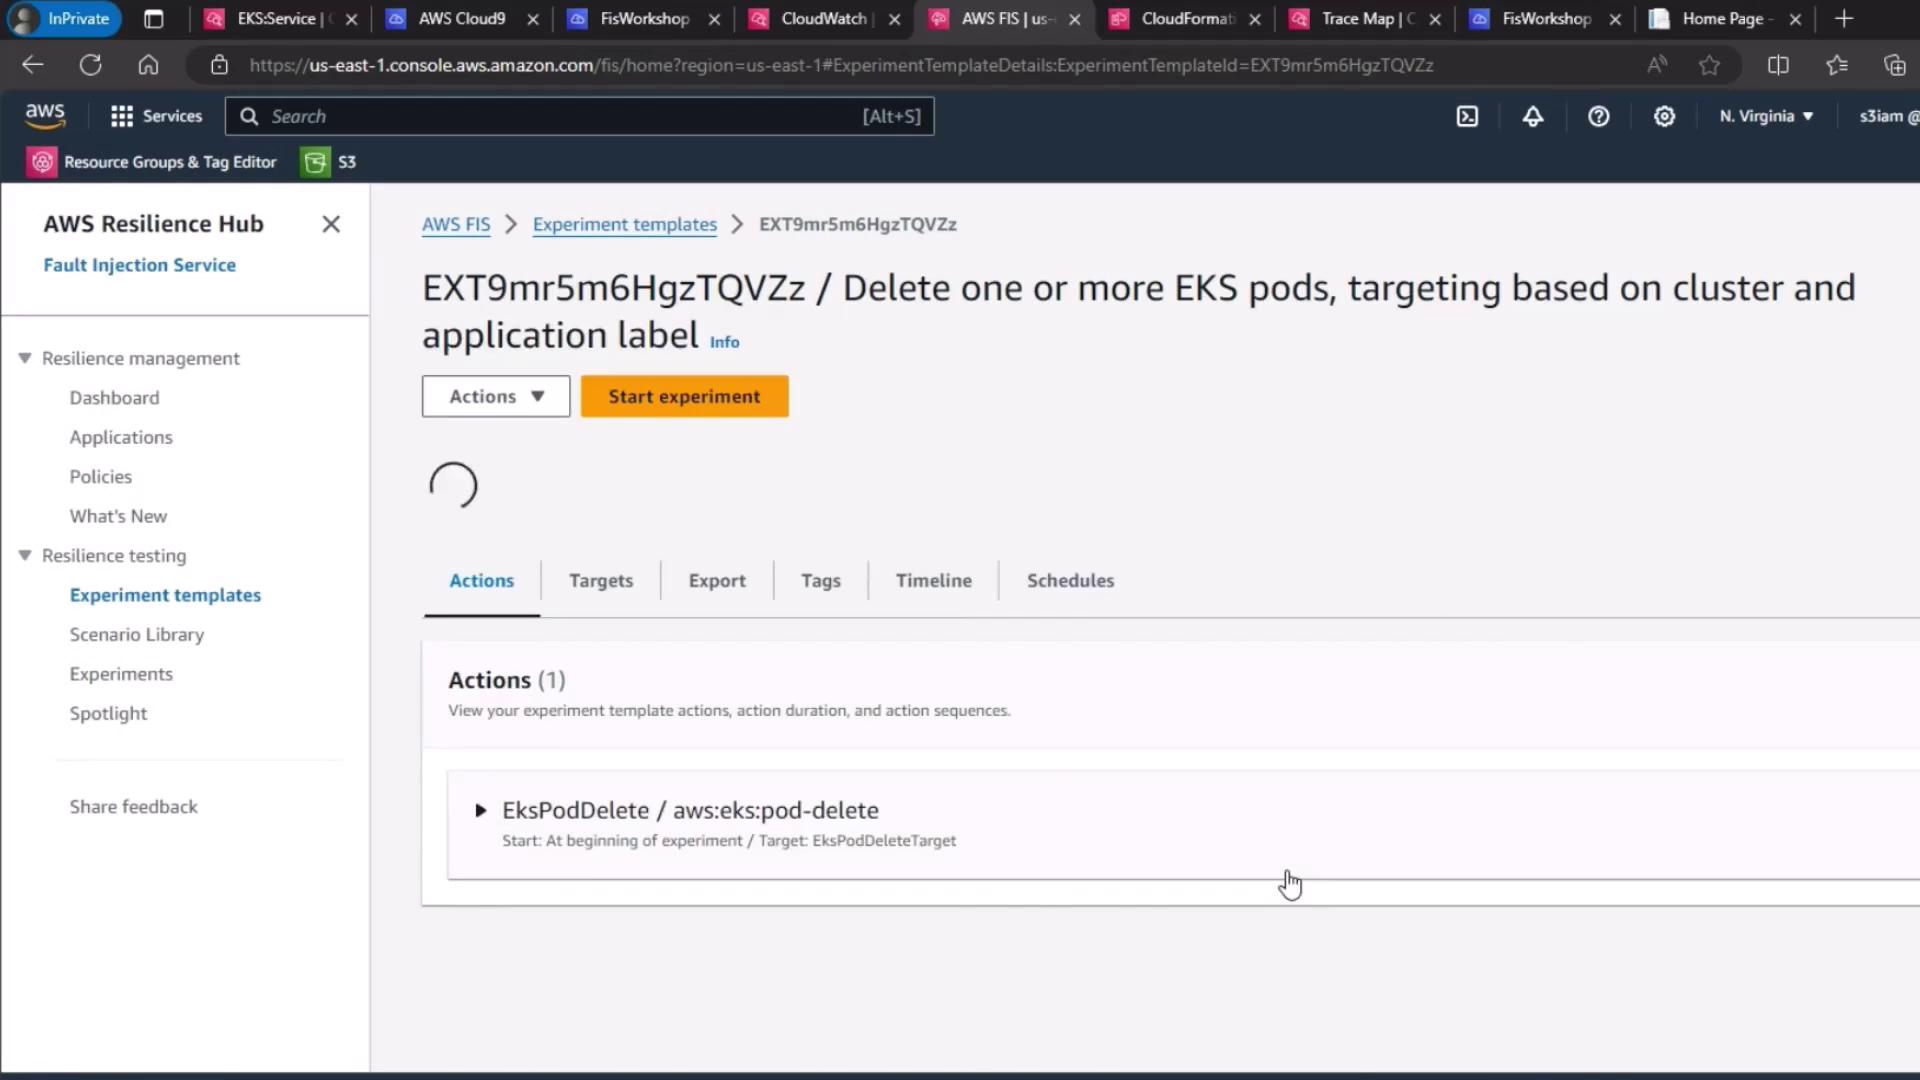1920x1080 pixels.
Task: Open the Services grid menu
Action: coord(157,116)
